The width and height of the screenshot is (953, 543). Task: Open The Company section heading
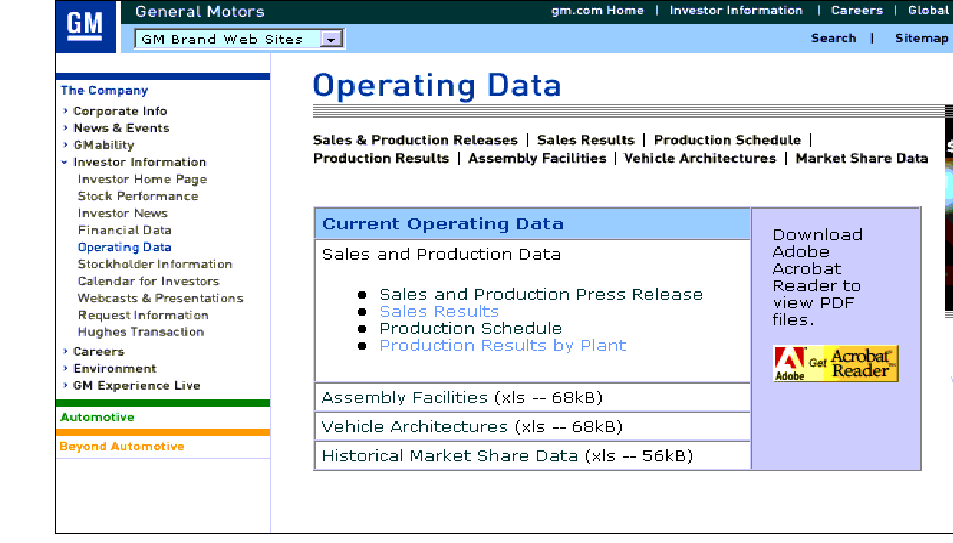pos(104,91)
